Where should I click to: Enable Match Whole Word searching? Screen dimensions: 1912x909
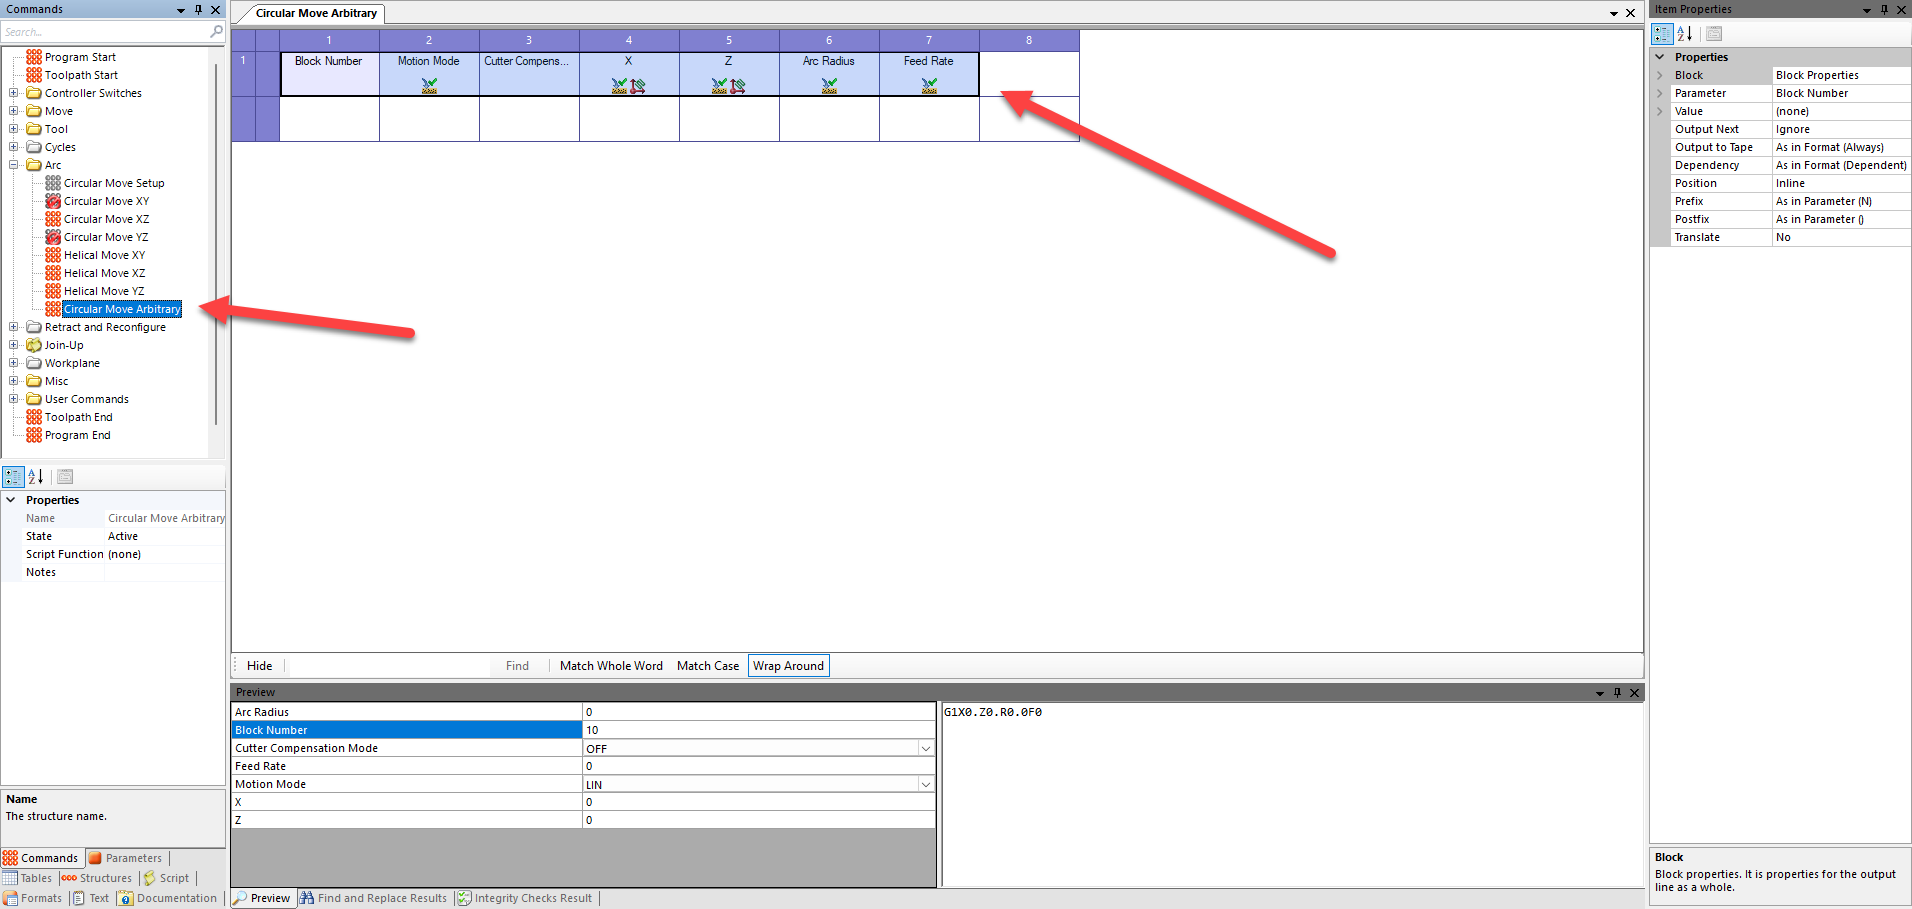tap(611, 665)
